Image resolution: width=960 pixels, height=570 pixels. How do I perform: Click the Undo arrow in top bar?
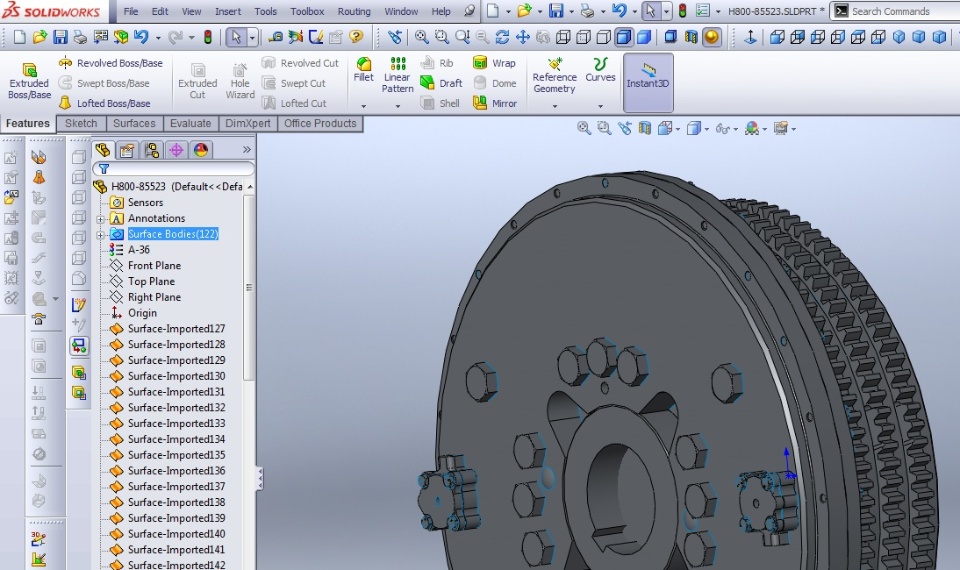tap(619, 10)
